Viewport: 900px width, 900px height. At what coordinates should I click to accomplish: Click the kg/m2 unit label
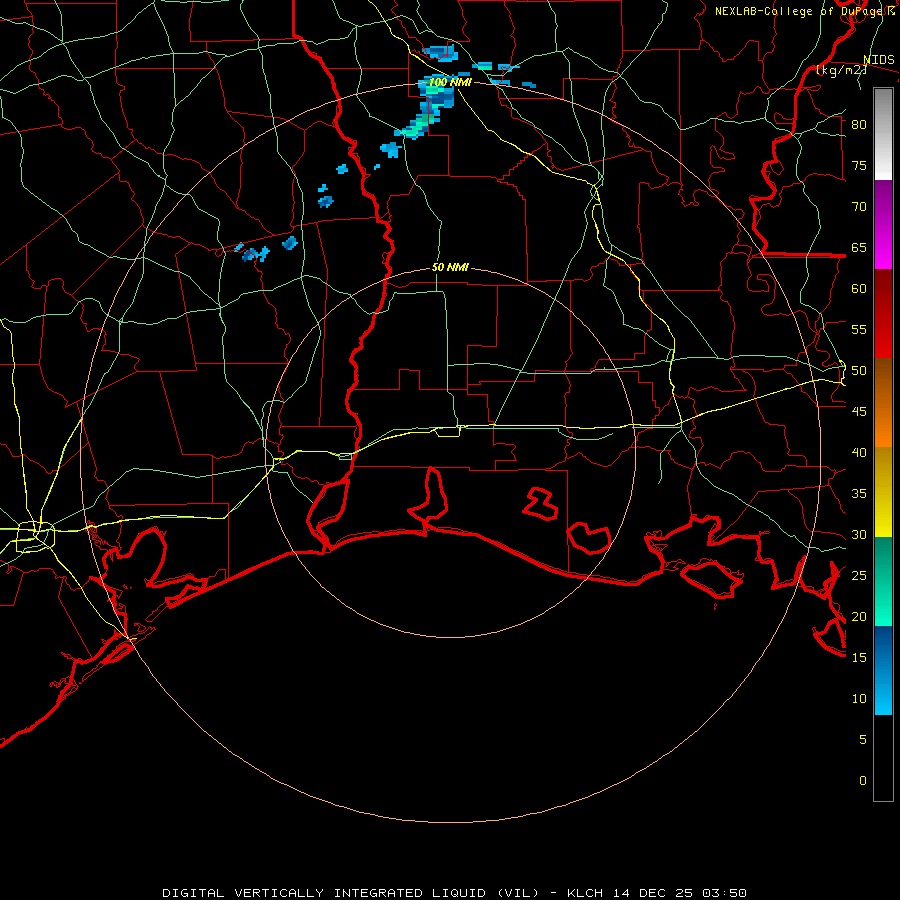pyautogui.click(x=841, y=71)
